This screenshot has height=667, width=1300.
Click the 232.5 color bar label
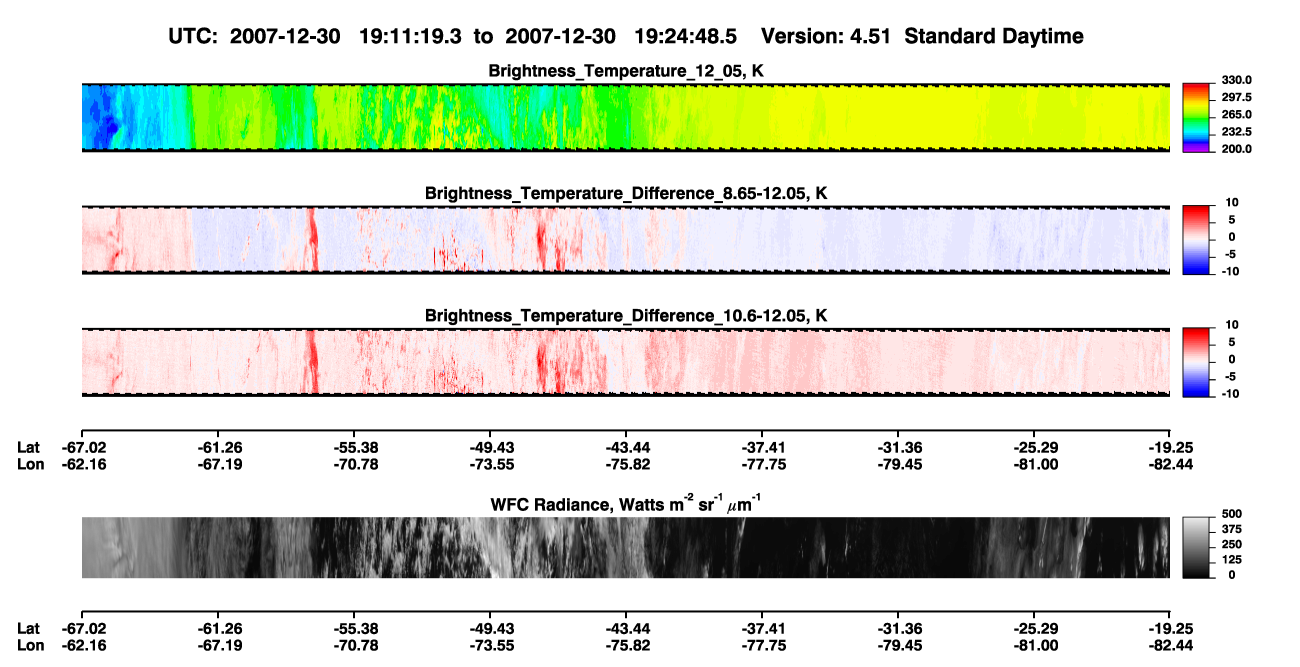click(1237, 131)
